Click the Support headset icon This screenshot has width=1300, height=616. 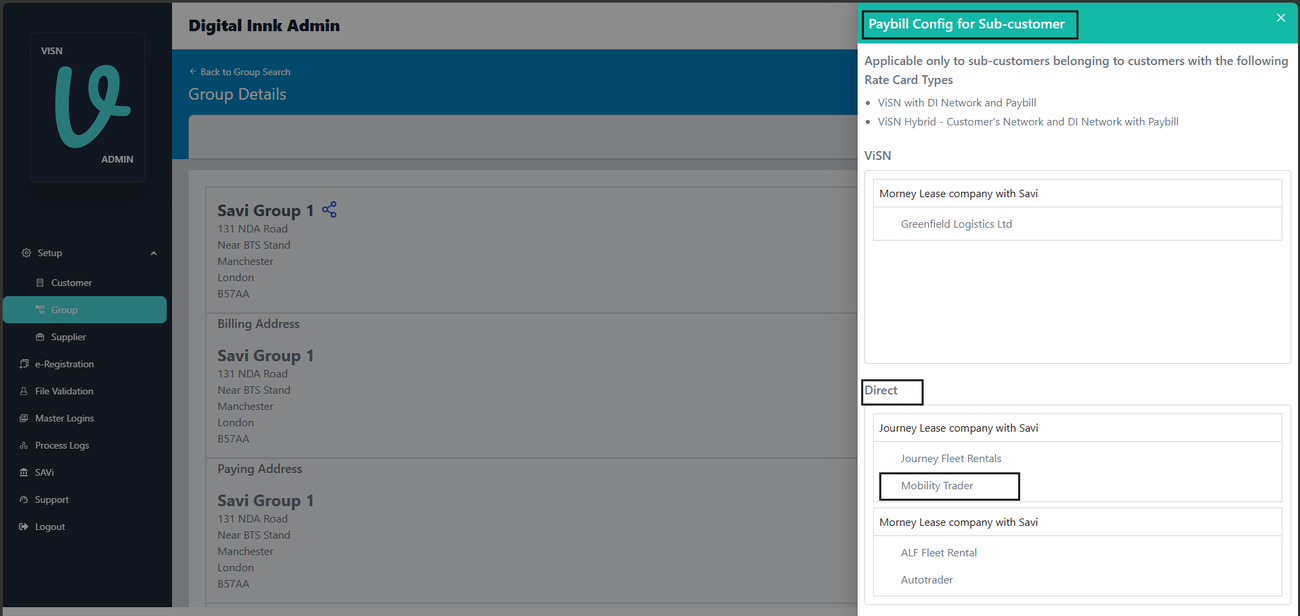[24, 499]
